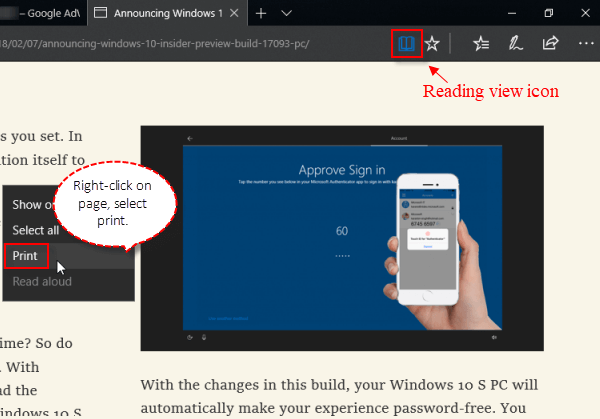Close the Announcing Windows 1 tab
This screenshot has width=600, height=419.
coord(234,13)
